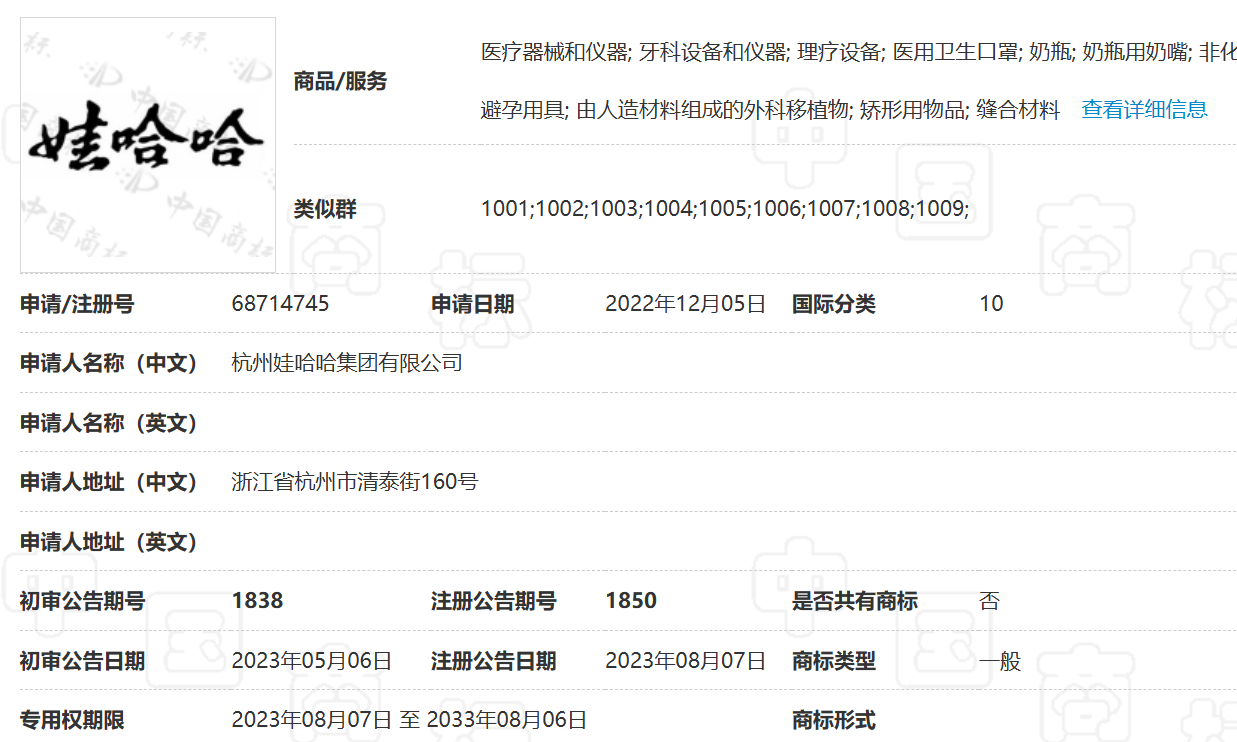The image size is (1237, 742).
Task: Click applicant name 杭州娃哈哈集团有限公司
Action: click(x=347, y=363)
